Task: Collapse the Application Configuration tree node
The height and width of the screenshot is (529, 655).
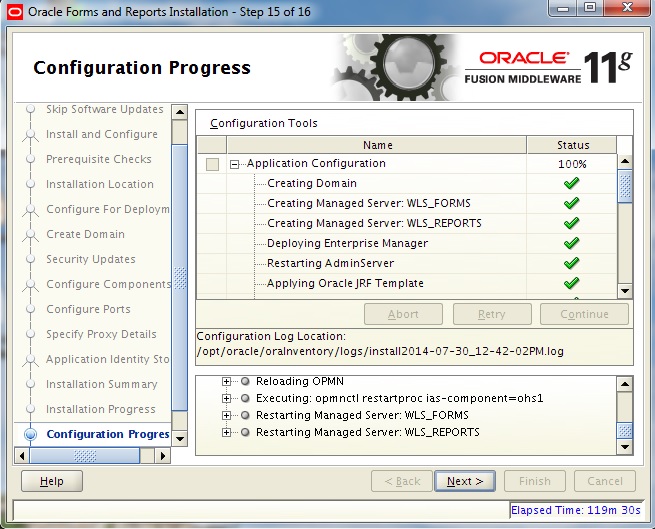Action: [x=235, y=164]
